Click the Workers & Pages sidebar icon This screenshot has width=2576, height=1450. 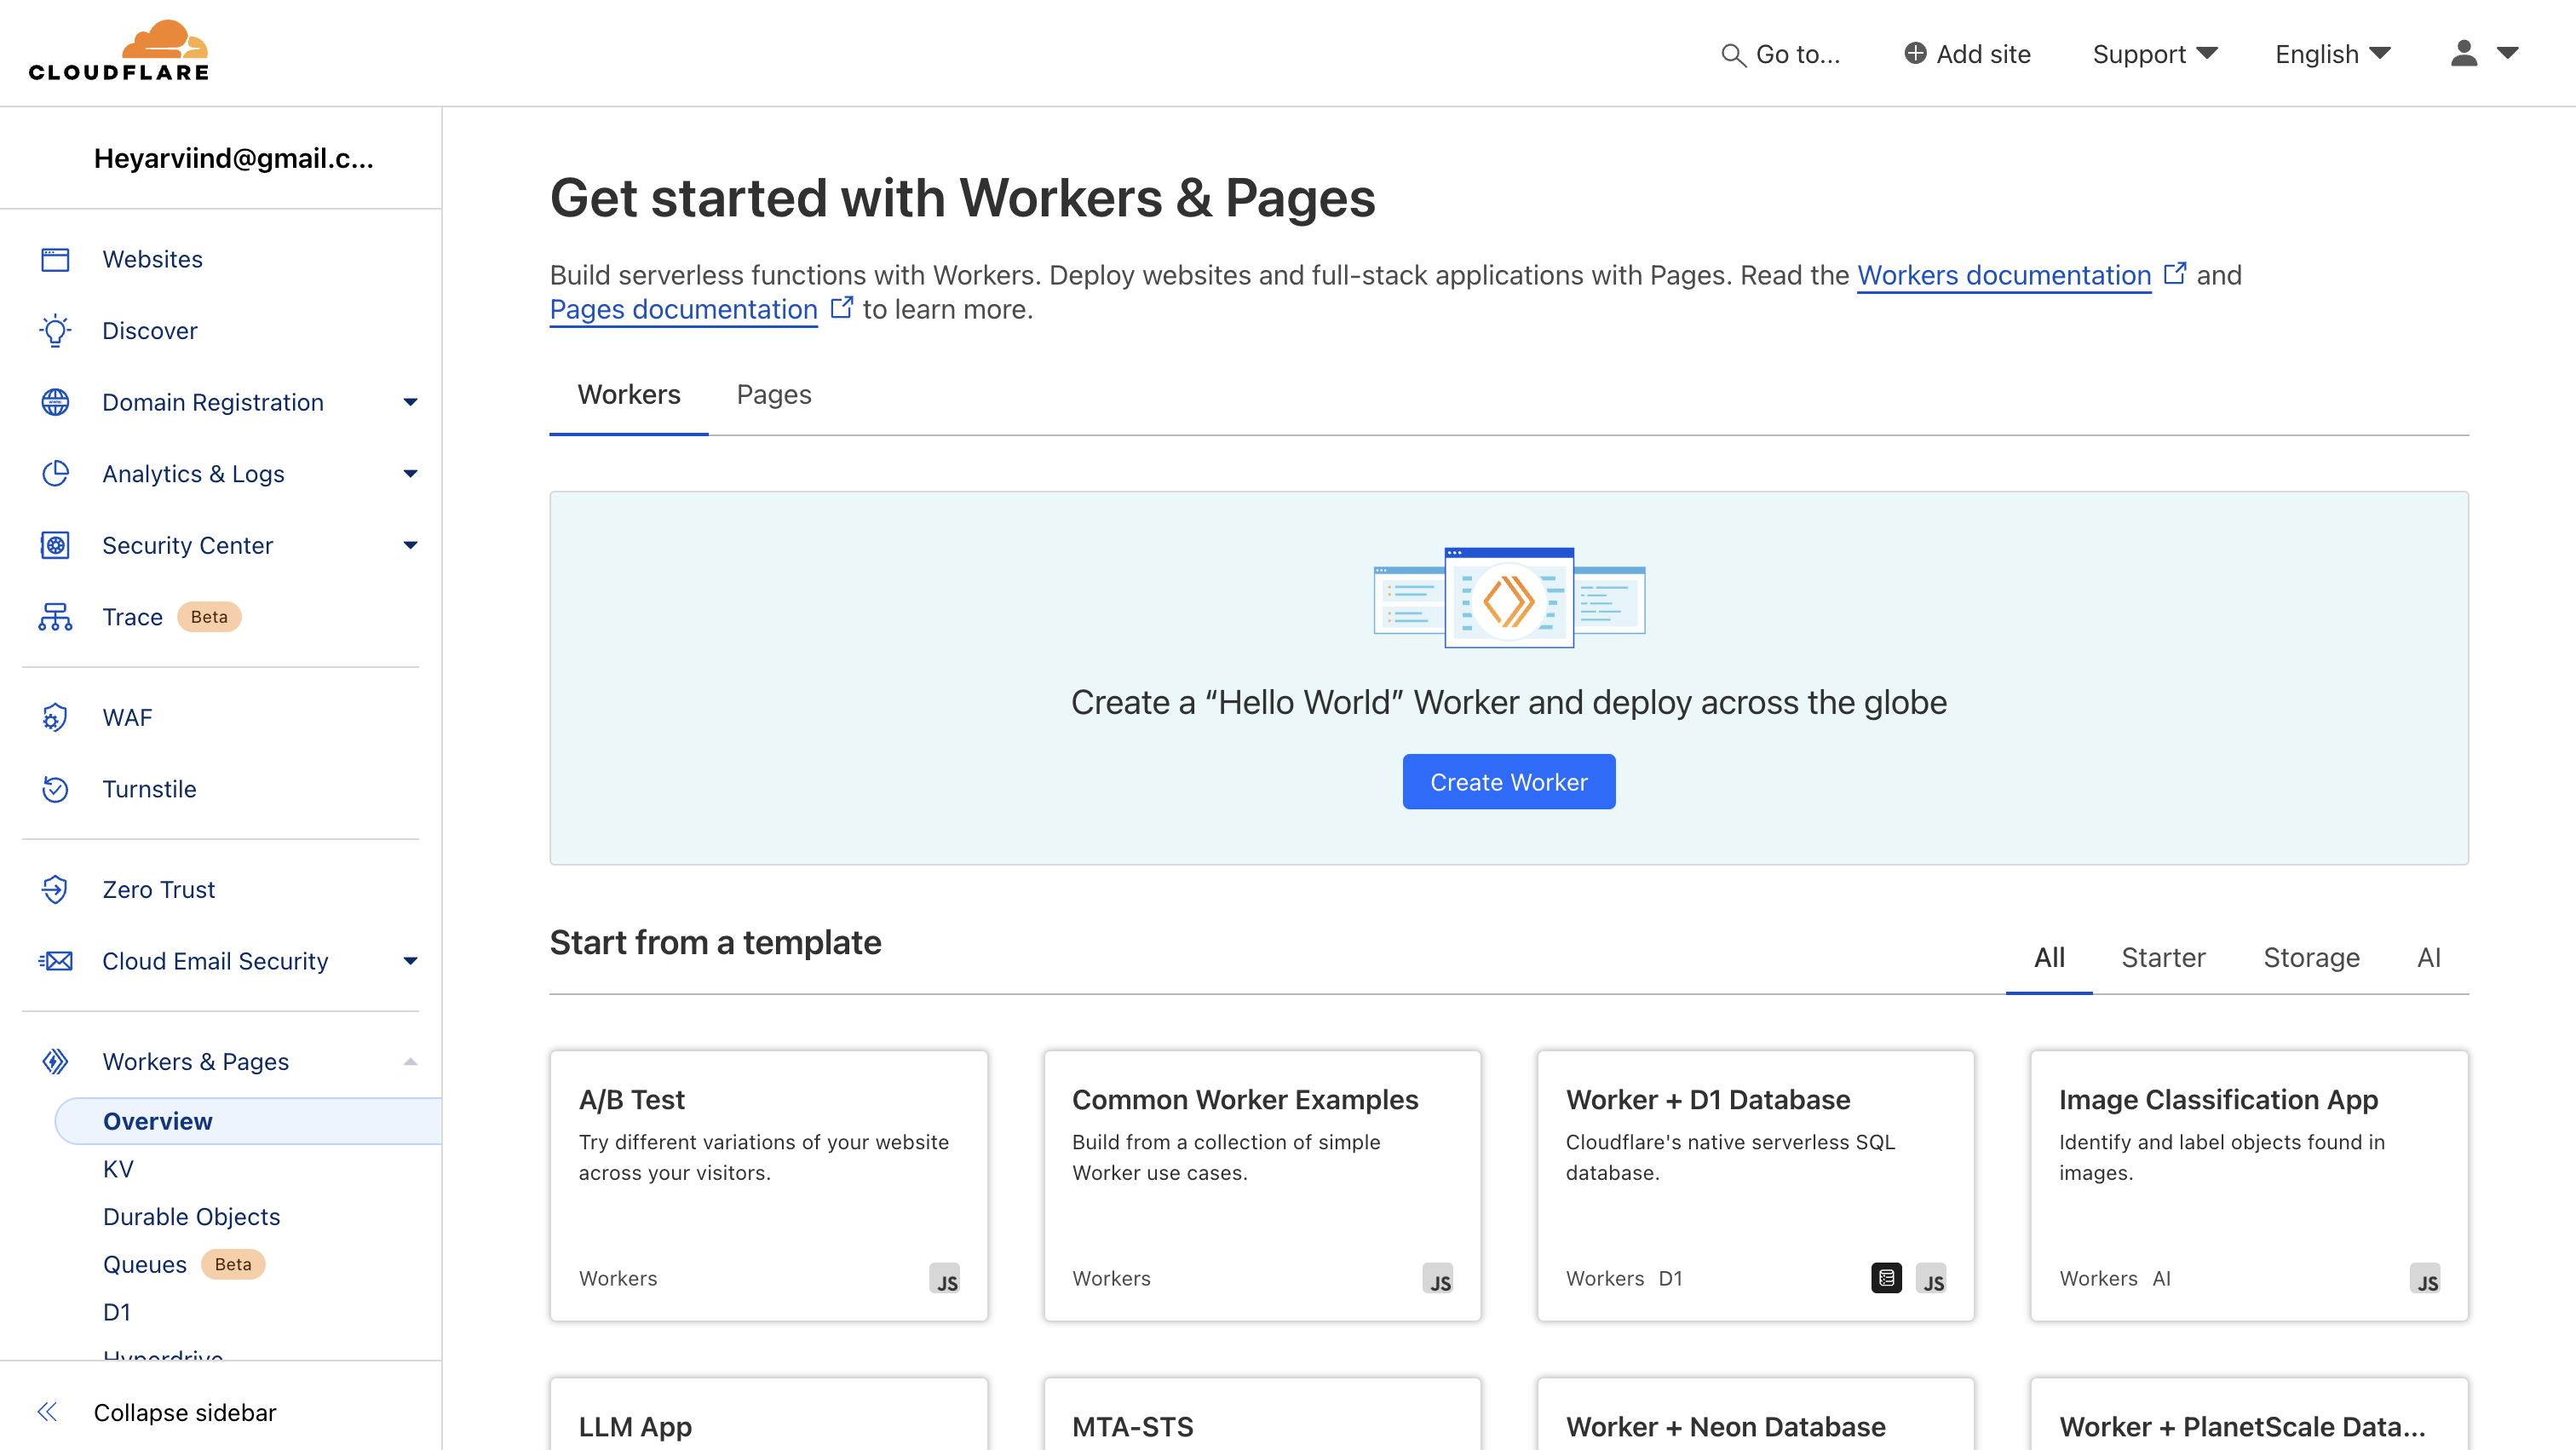[55, 1061]
